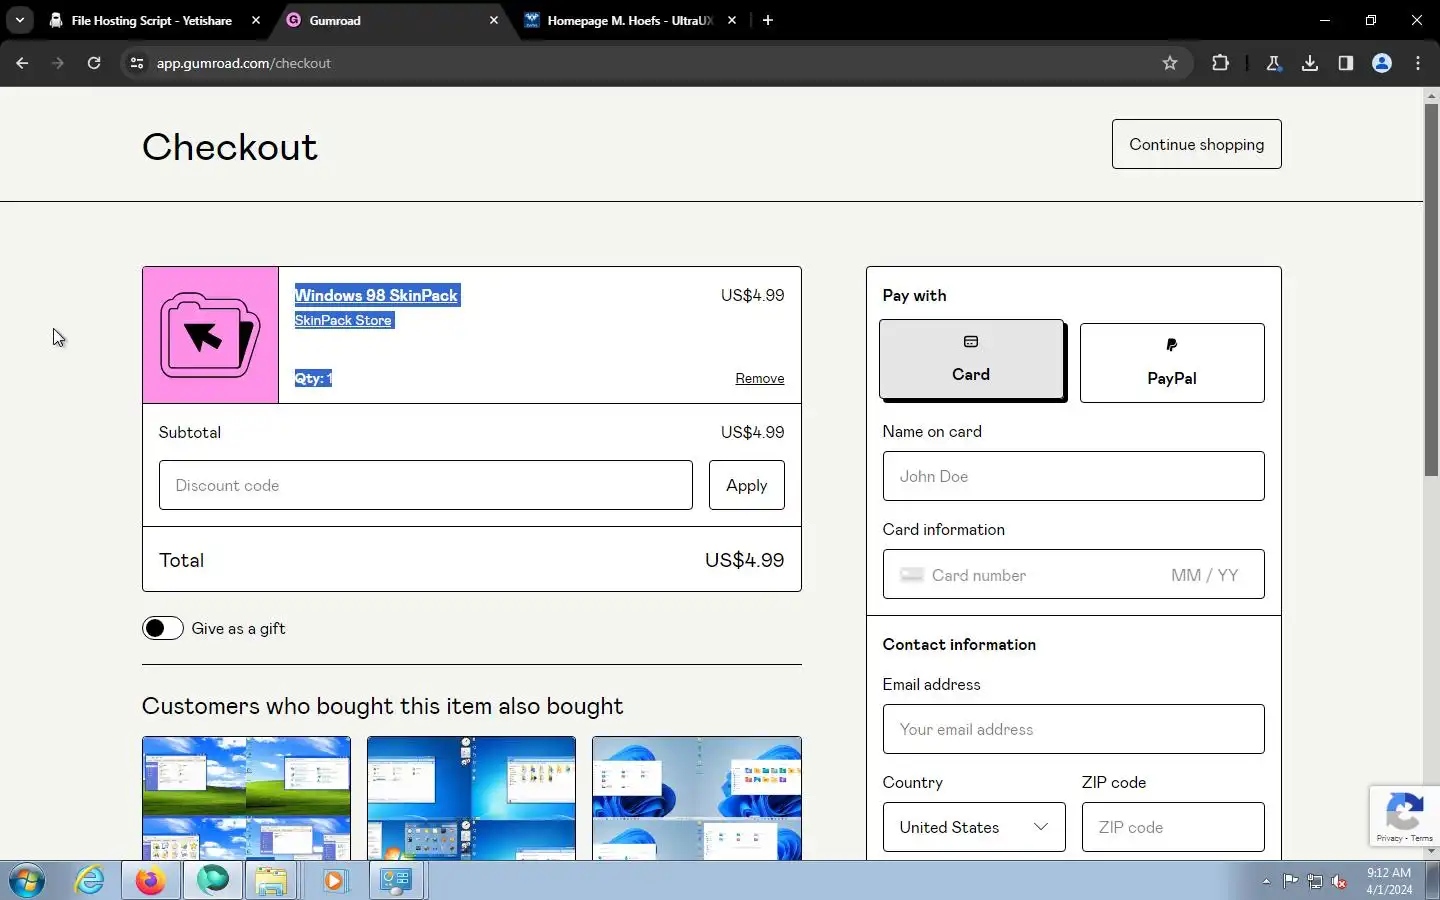
Task: Open the teal-green round taskbar app
Action: [213, 881]
